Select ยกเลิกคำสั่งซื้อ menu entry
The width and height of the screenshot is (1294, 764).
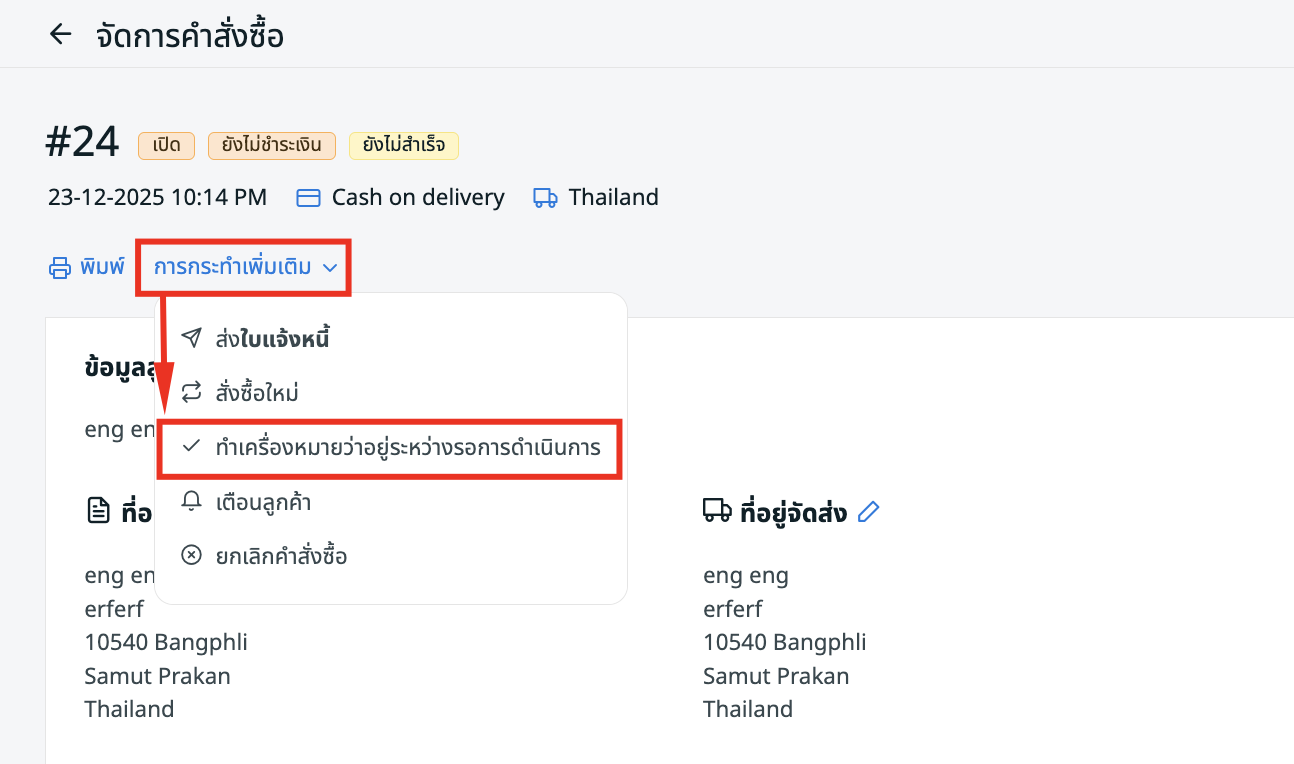pos(281,556)
